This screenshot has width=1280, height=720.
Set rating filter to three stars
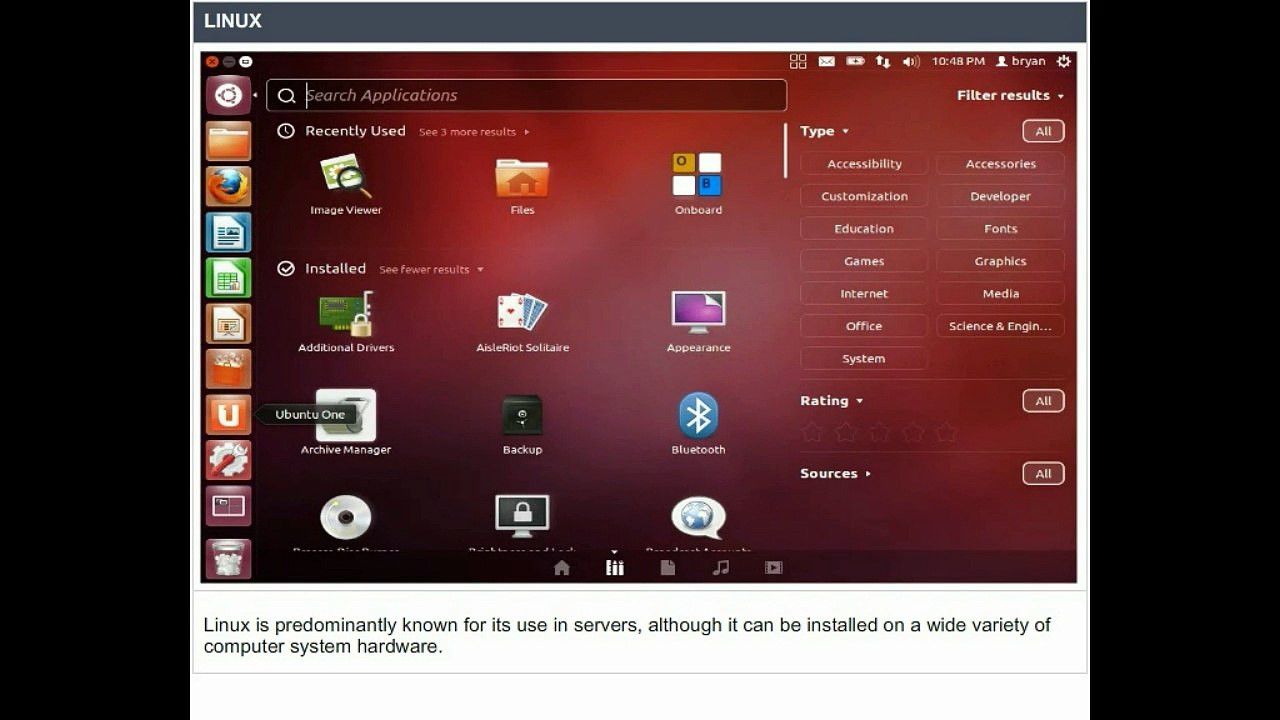coord(879,432)
